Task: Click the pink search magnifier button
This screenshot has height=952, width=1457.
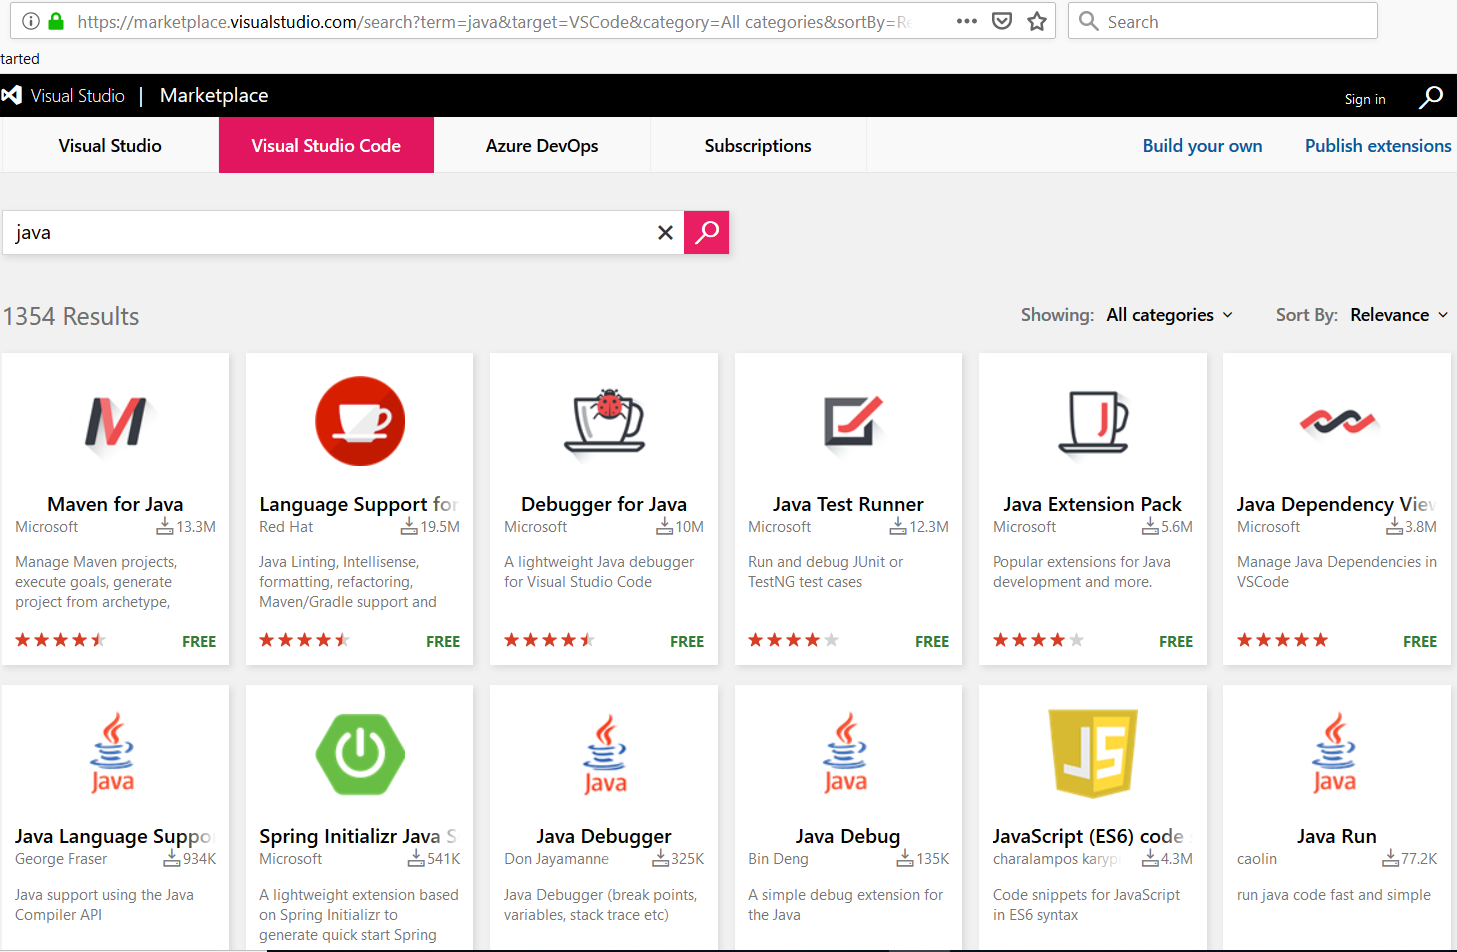Action: click(706, 232)
